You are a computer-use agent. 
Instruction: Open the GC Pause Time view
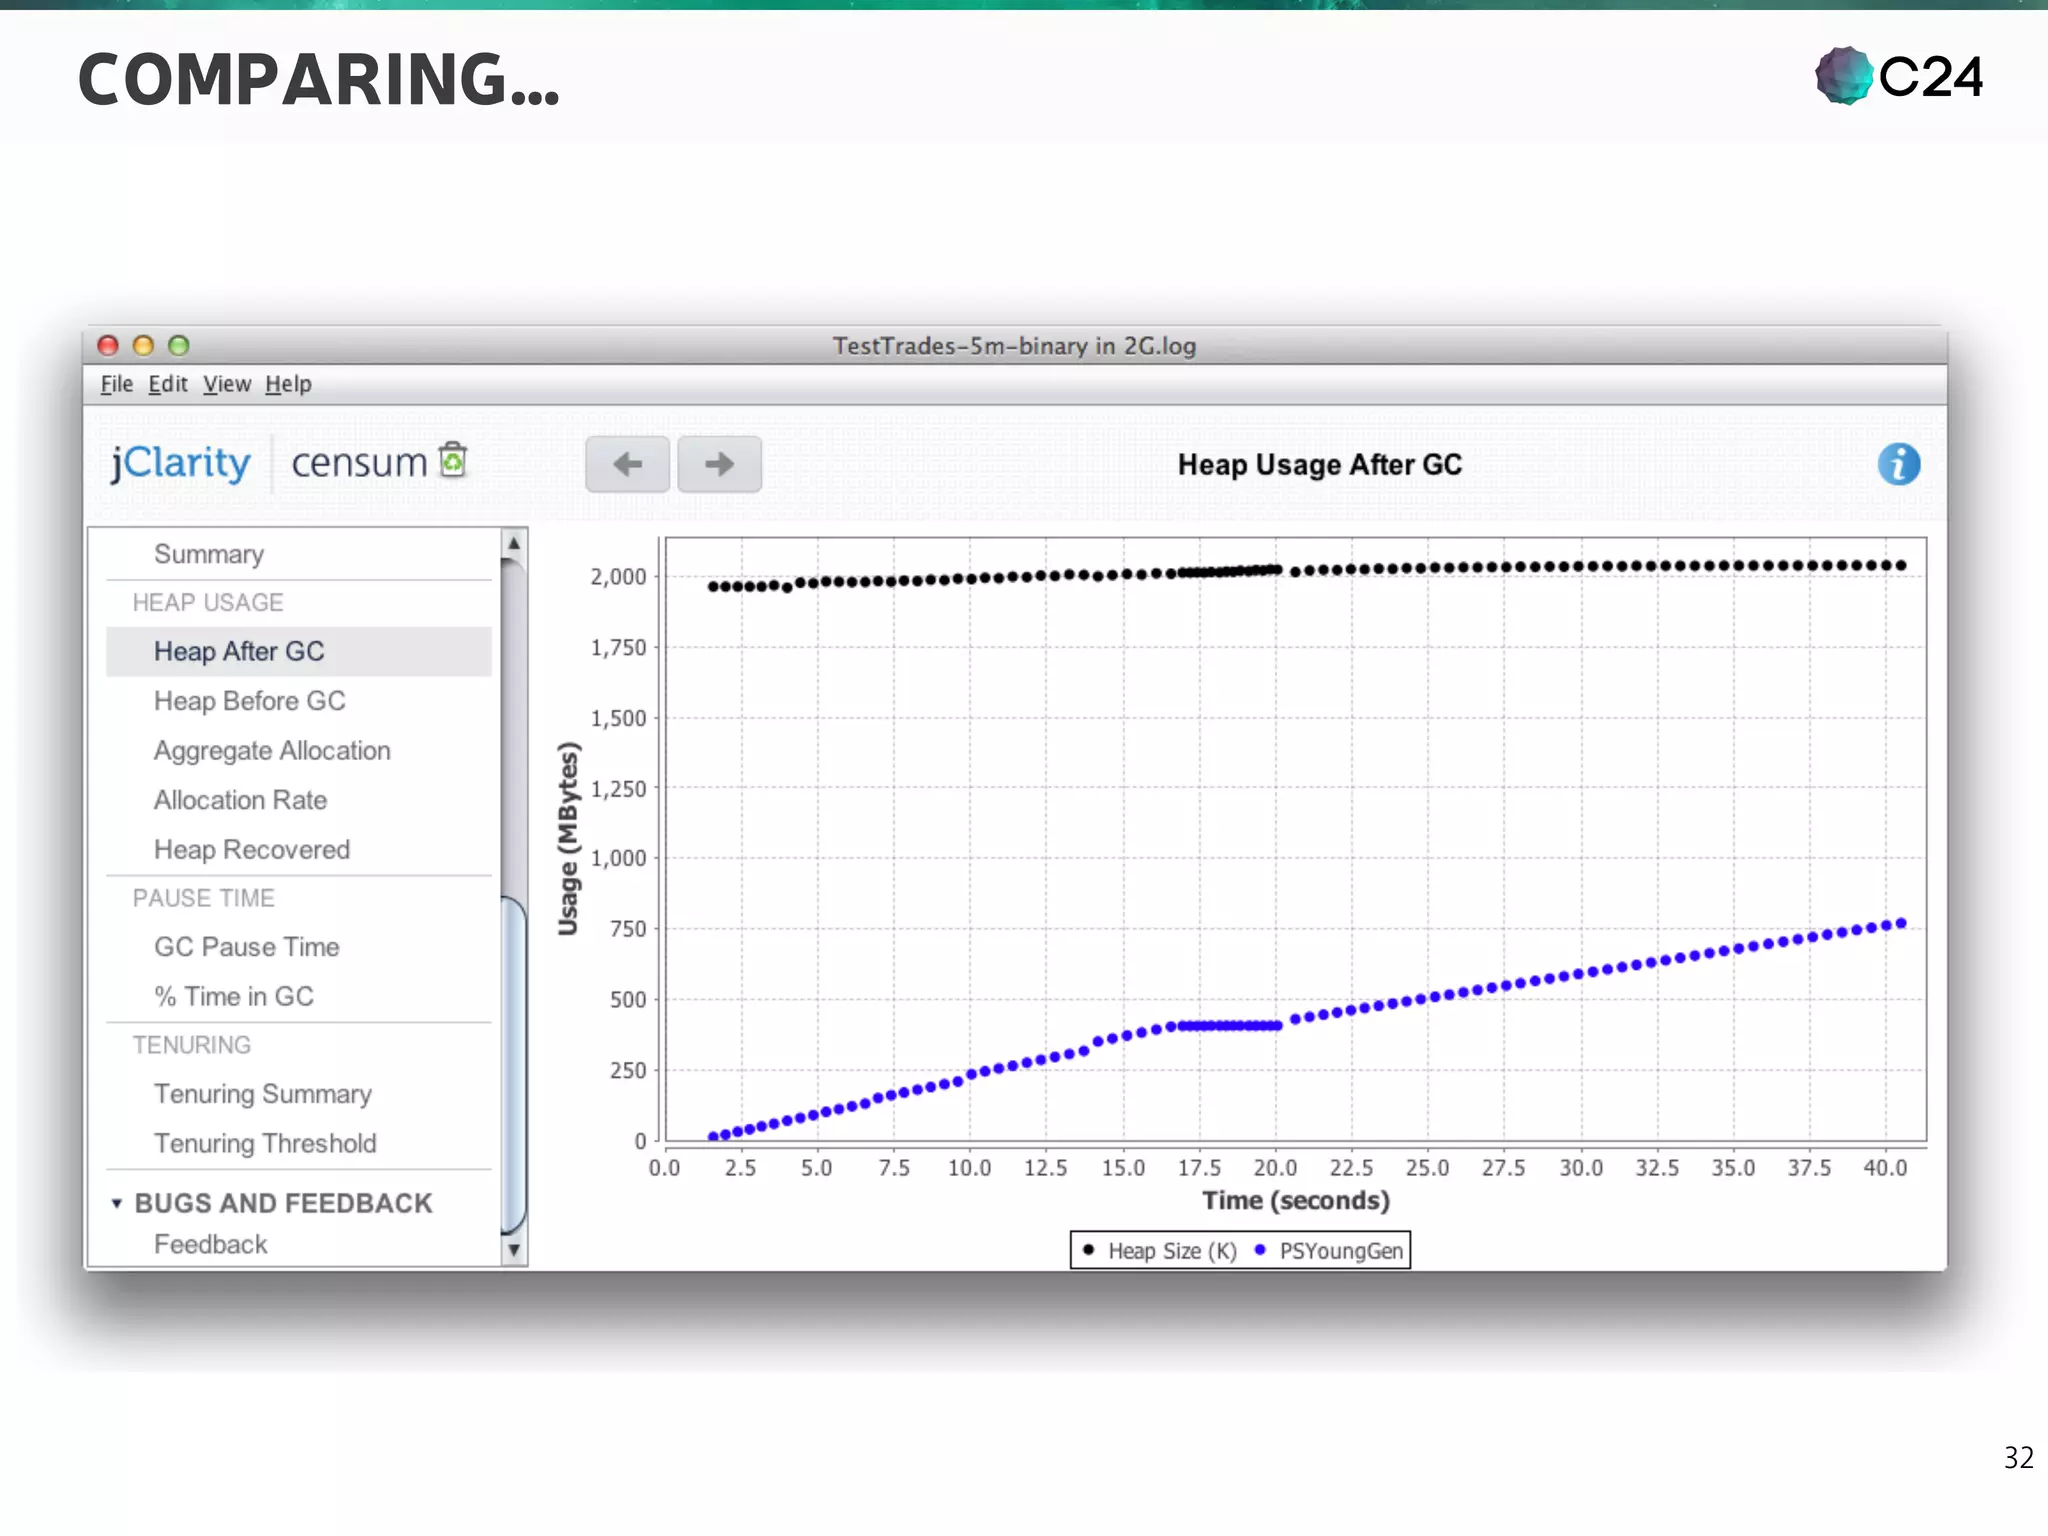(246, 947)
